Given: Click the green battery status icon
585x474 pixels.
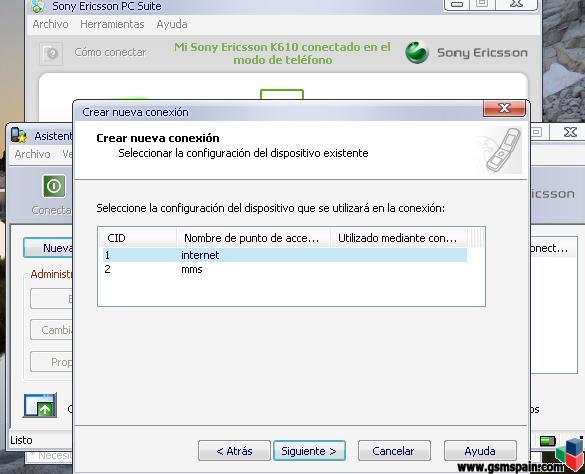Looking at the screenshot, I should 548,441.
